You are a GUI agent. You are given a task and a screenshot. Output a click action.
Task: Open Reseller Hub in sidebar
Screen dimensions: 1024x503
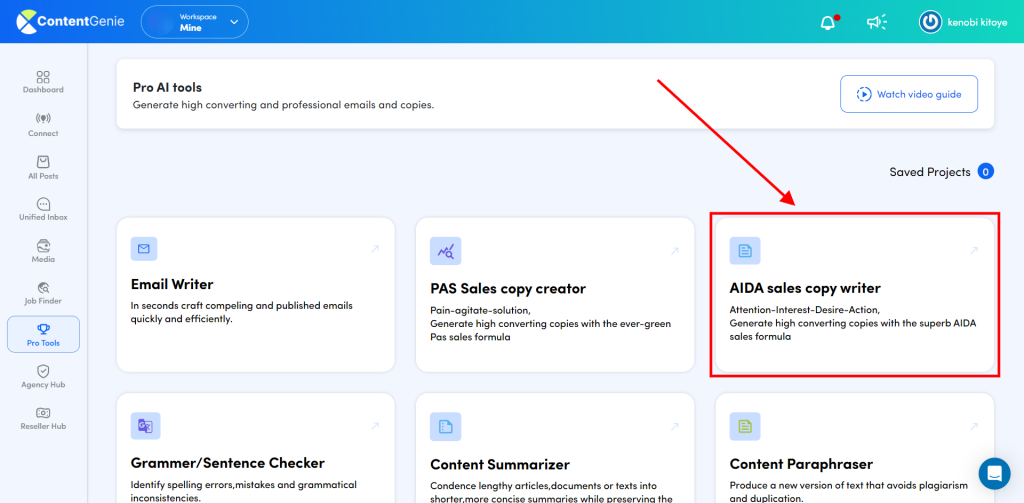pos(43,419)
